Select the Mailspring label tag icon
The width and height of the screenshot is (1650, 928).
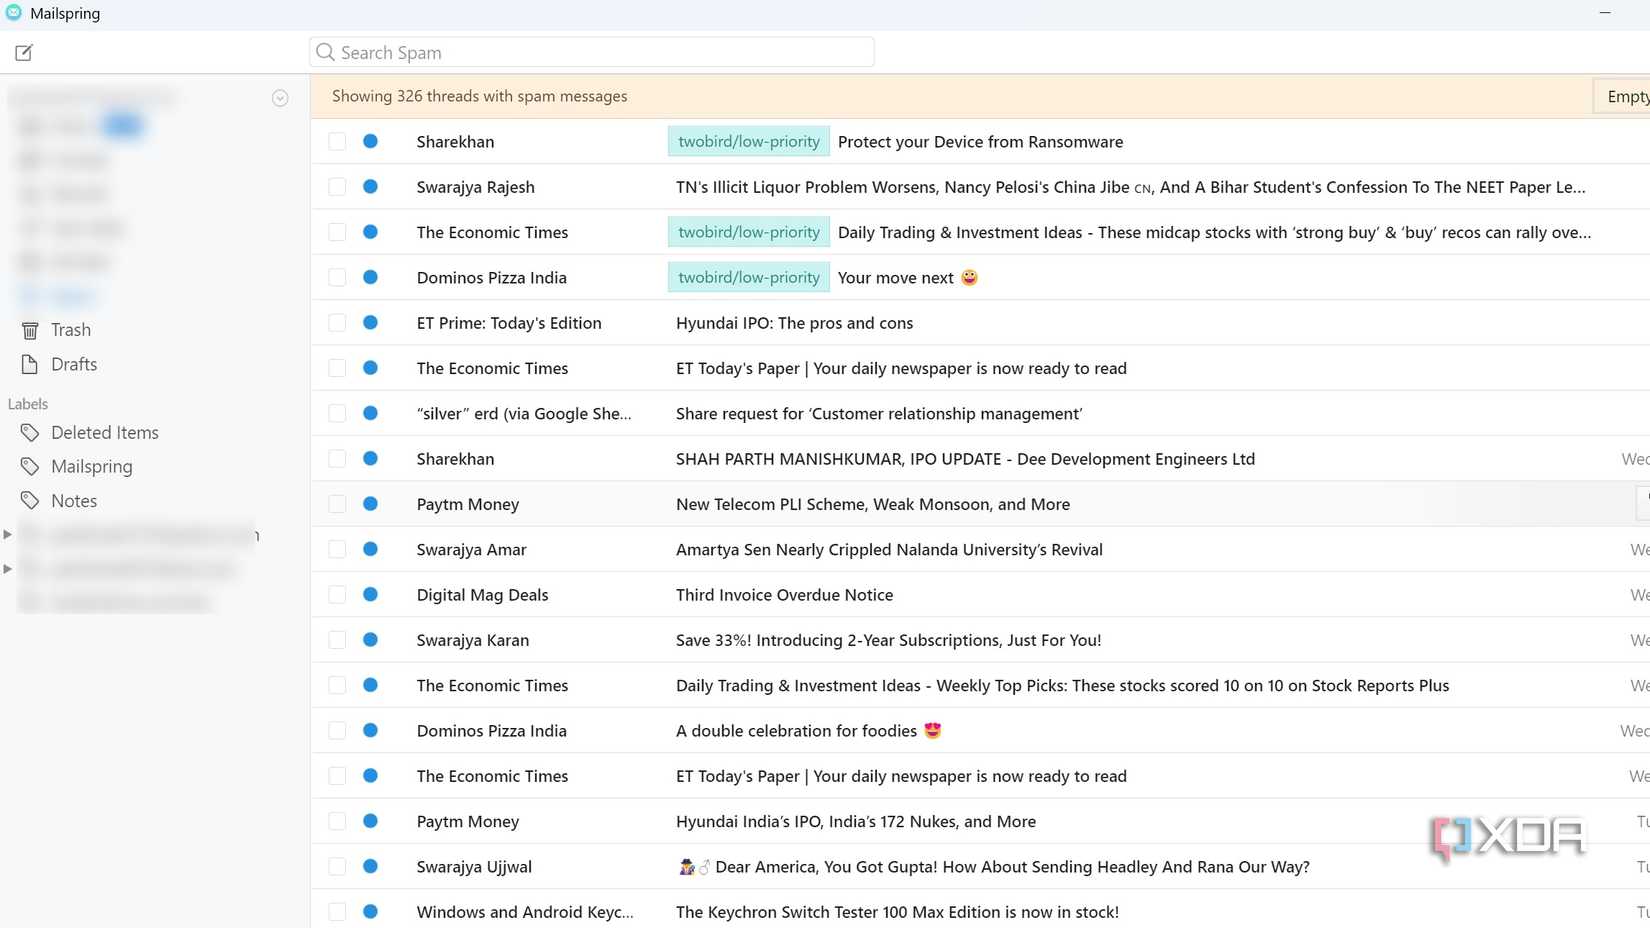30,466
